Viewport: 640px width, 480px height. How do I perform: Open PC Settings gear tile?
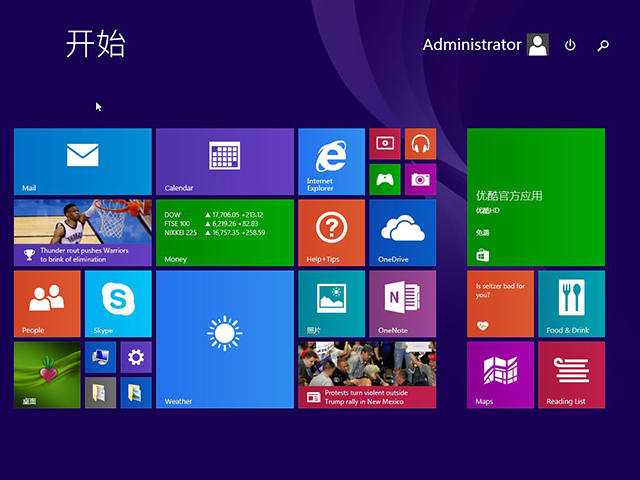point(136,357)
